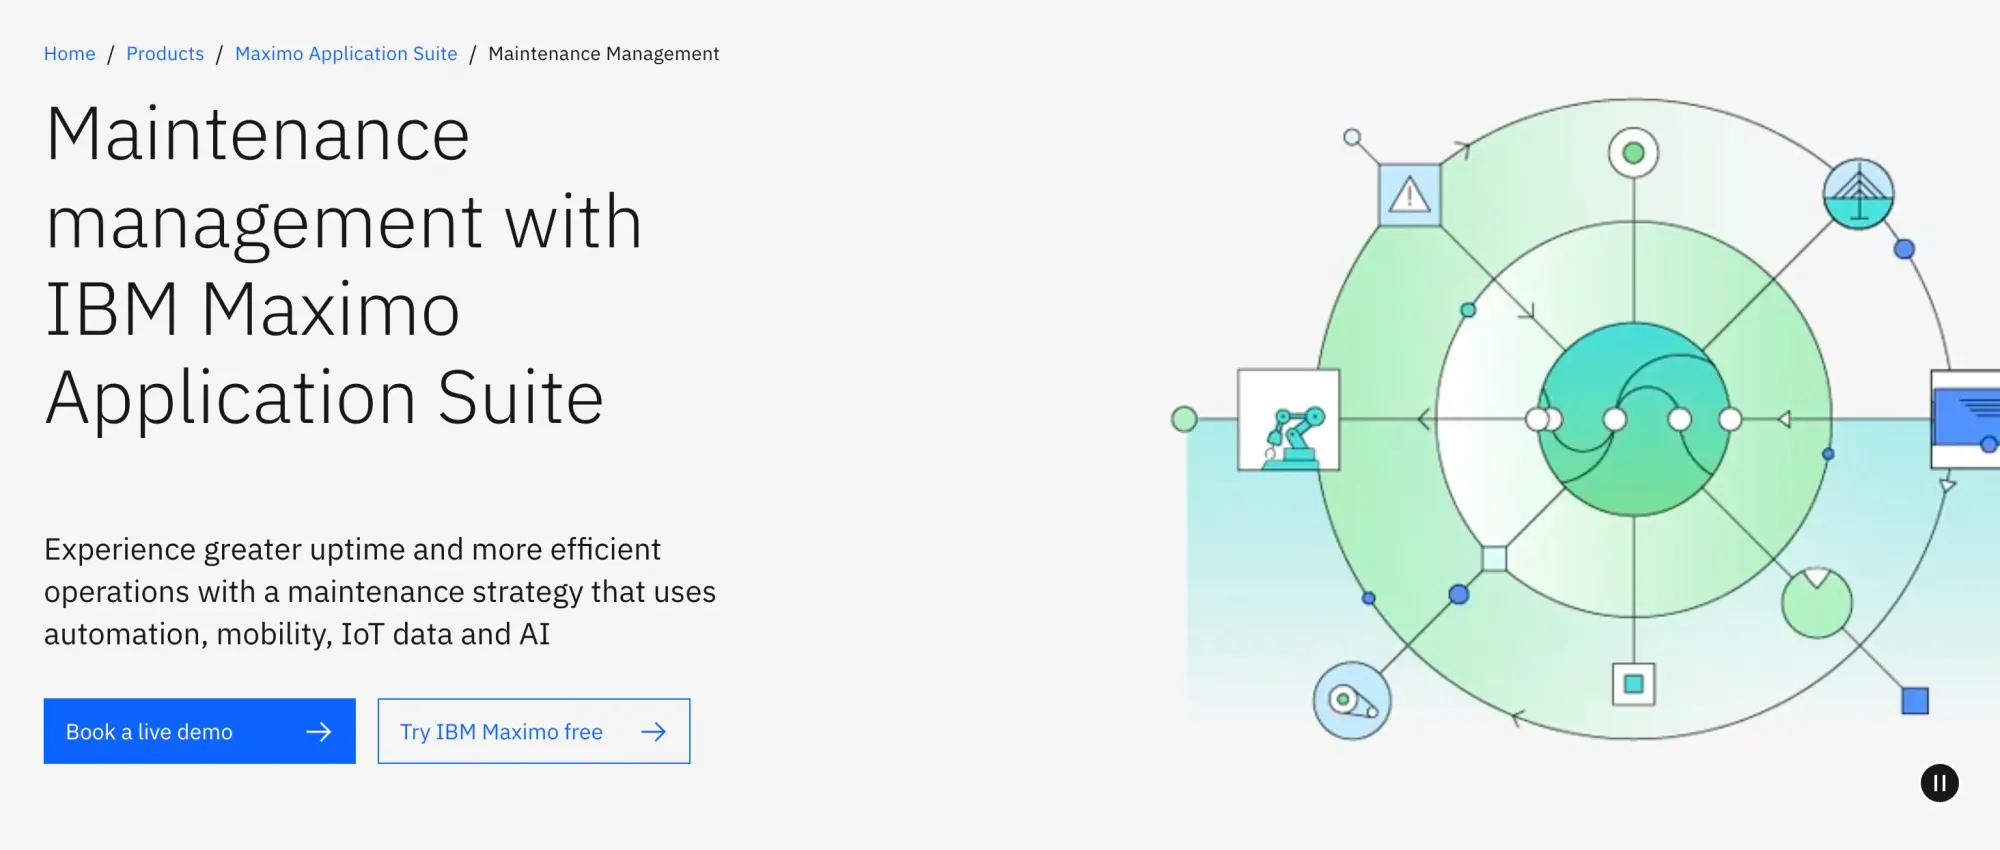This screenshot has height=850, width=2000.
Task: Click the robotic arm icon in the illustration
Action: click(1289, 420)
